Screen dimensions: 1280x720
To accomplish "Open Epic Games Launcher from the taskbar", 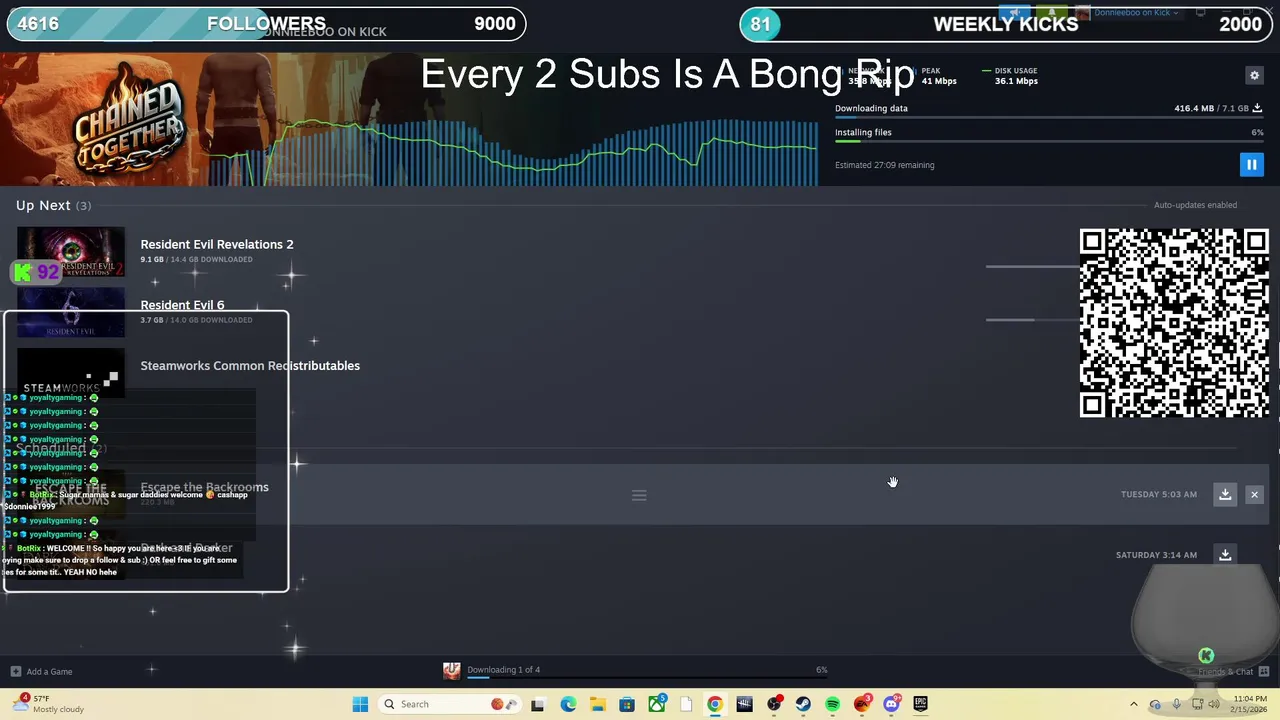I will coord(921,704).
